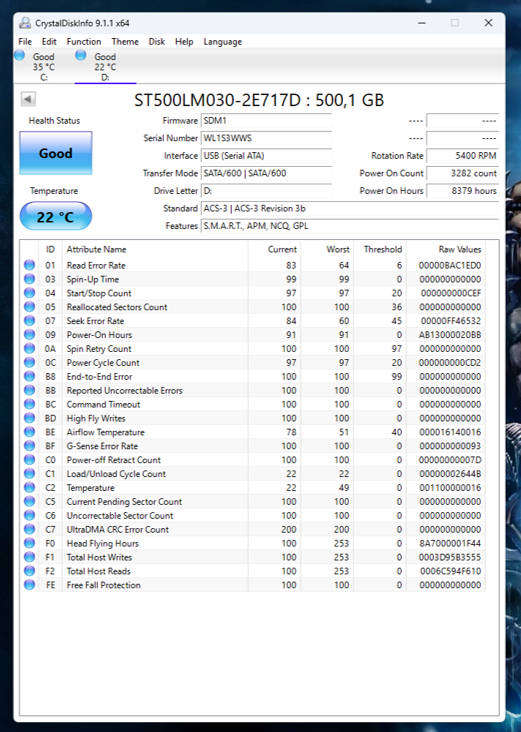521x732 pixels.
Task: Click the Power On Hours value 8379 hours
Action: pyautogui.click(x=463, y=190)
